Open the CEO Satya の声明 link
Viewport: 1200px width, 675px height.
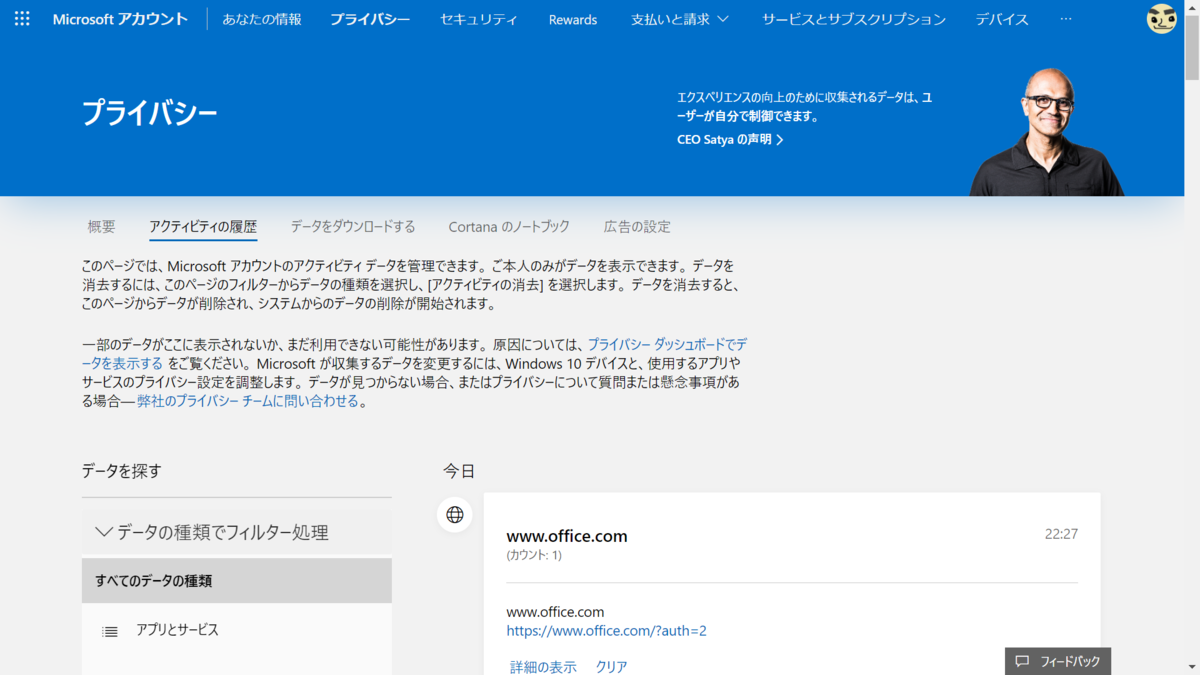730,140
